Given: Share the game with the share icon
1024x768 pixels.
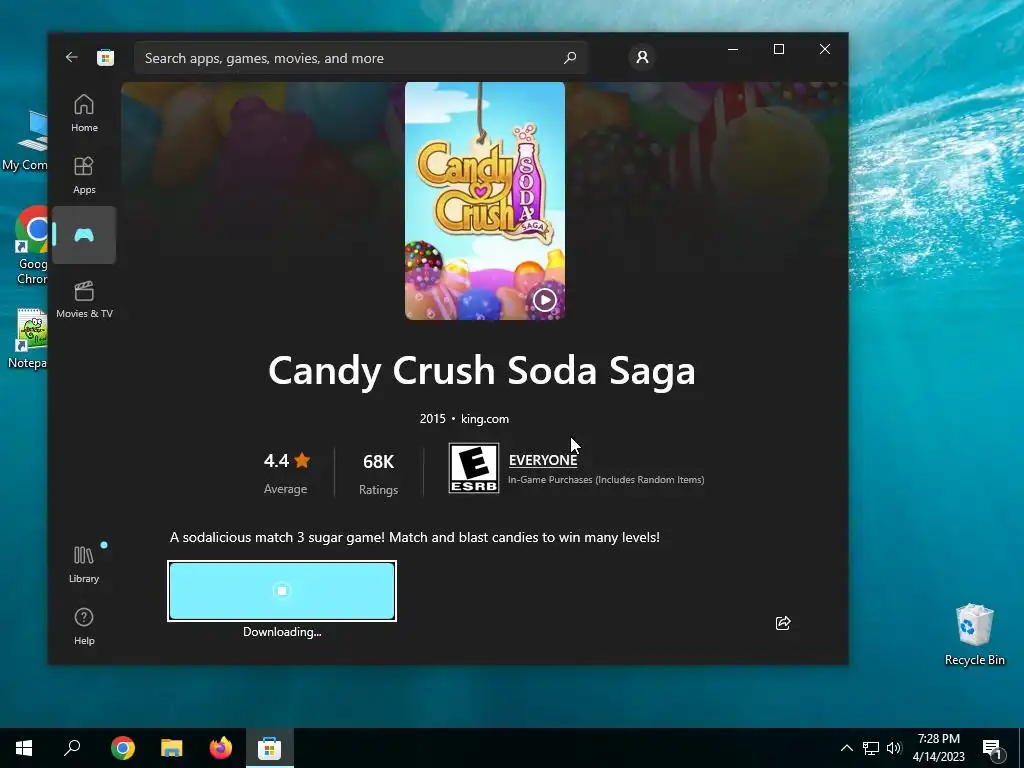Looking at the screenshot, I should point(783,623).
